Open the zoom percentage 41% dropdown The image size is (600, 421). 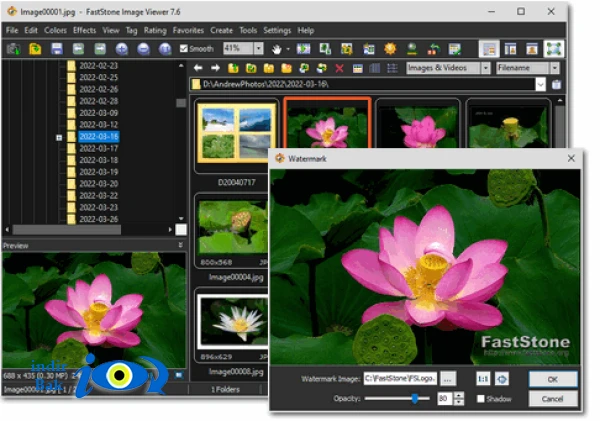pos(259,48)
